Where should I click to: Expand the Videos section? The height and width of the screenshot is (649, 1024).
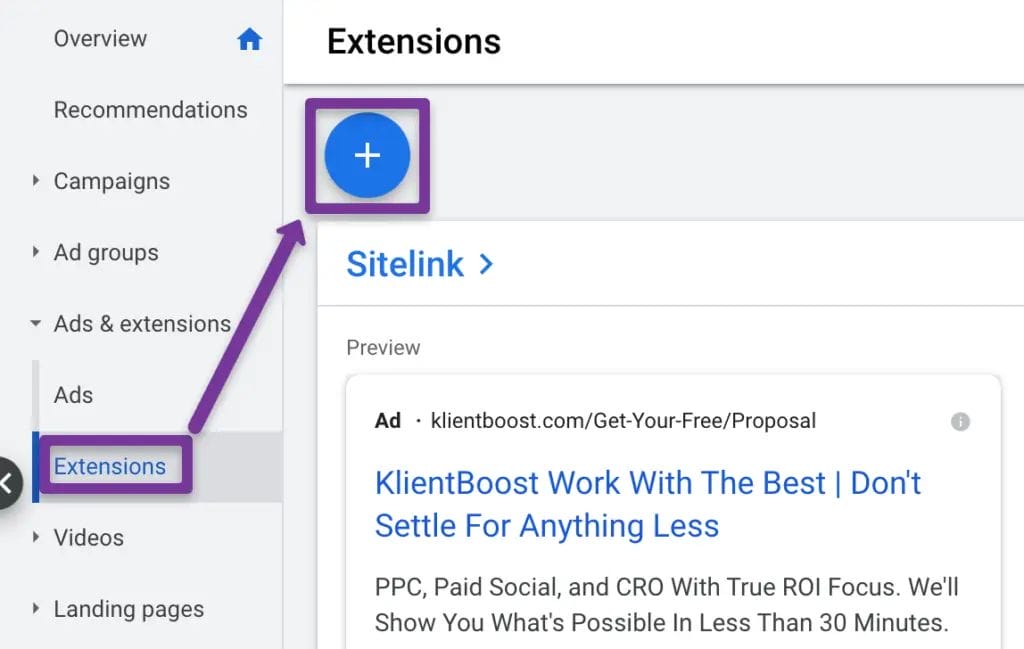pyautogui.click(x=35, y=538)
